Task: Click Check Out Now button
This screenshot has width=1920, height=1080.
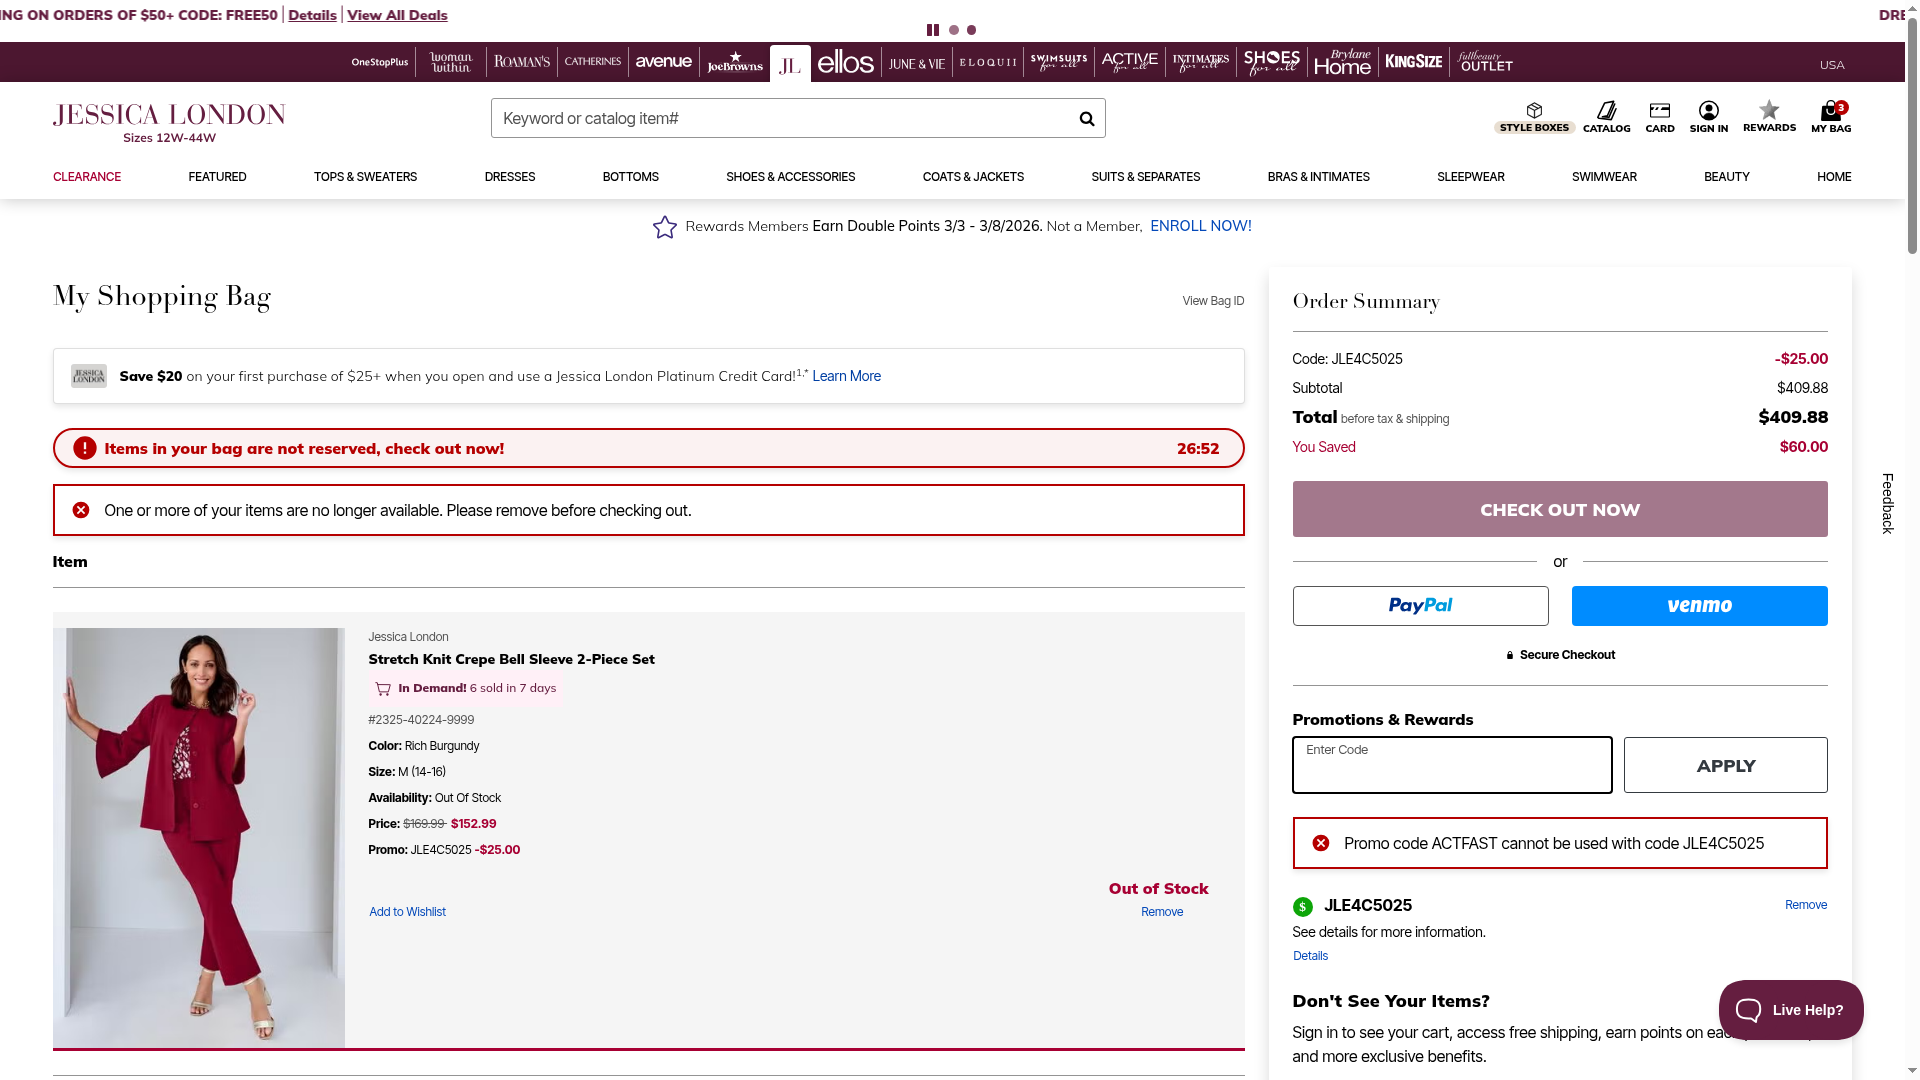Action: pyautogui.click(x=1559, y=509)
